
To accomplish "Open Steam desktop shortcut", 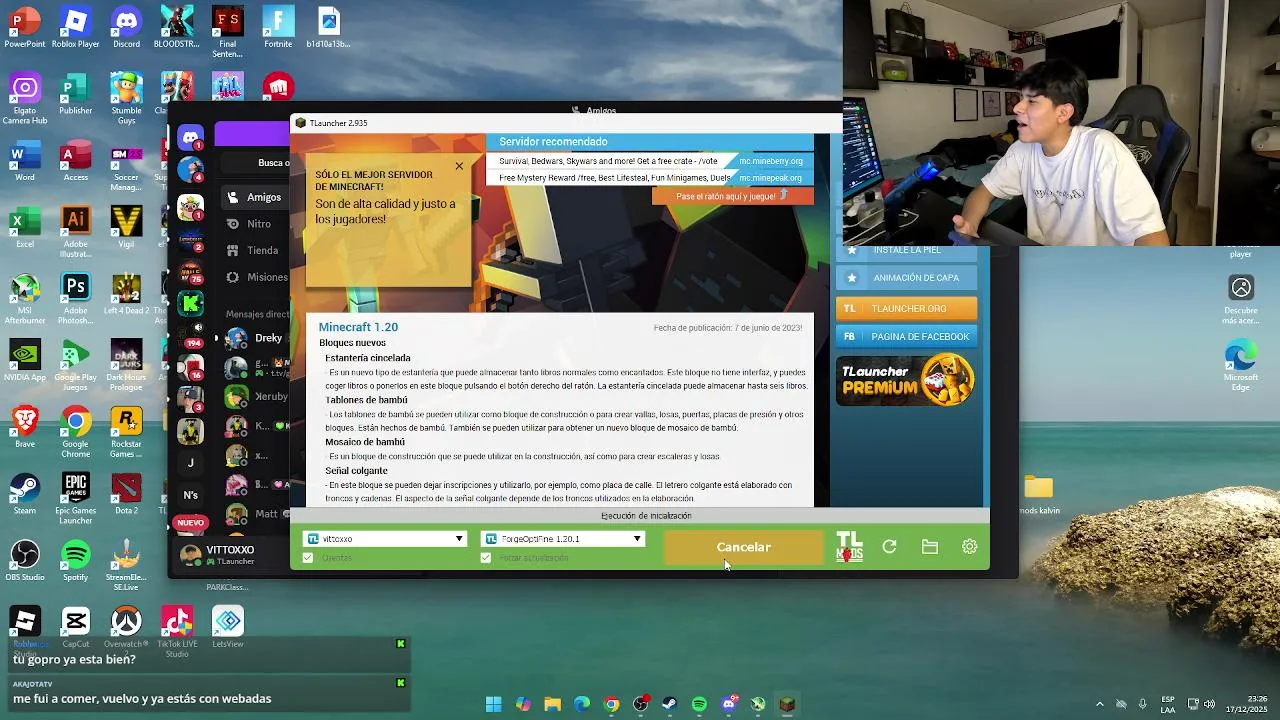I will click(25, 494).
